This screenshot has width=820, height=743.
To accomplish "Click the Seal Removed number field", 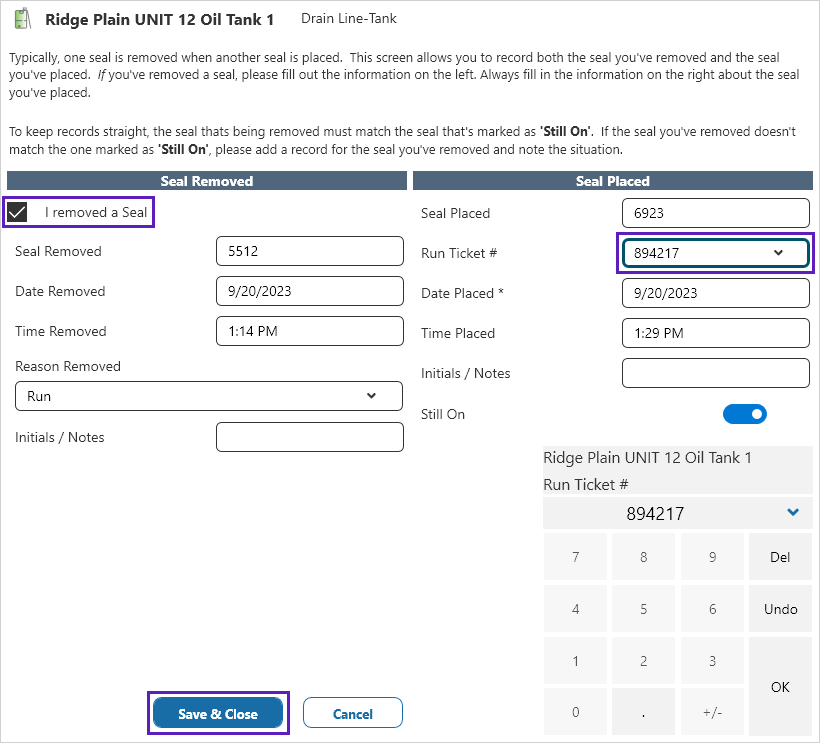I will coord(309,251).
